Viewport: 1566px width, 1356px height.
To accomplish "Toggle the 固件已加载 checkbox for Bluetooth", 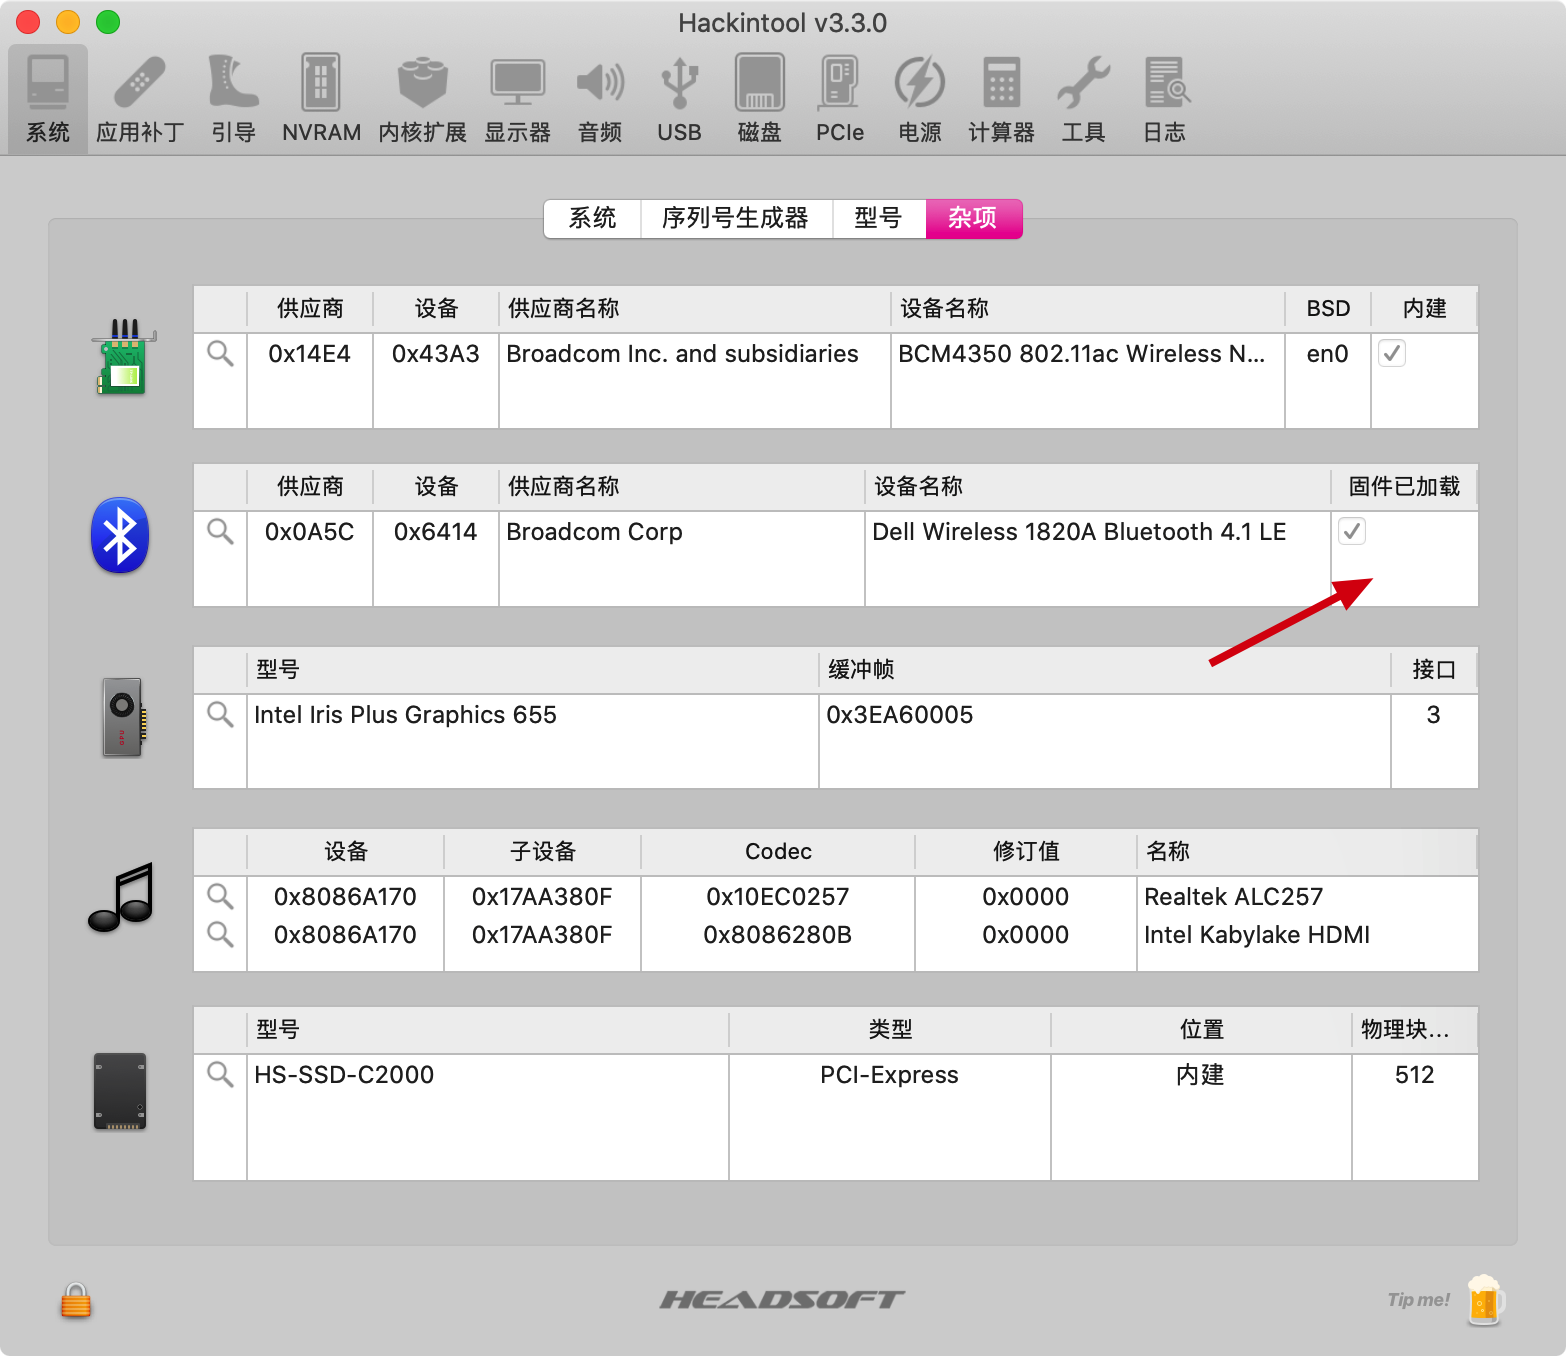I will (1352, 531).
